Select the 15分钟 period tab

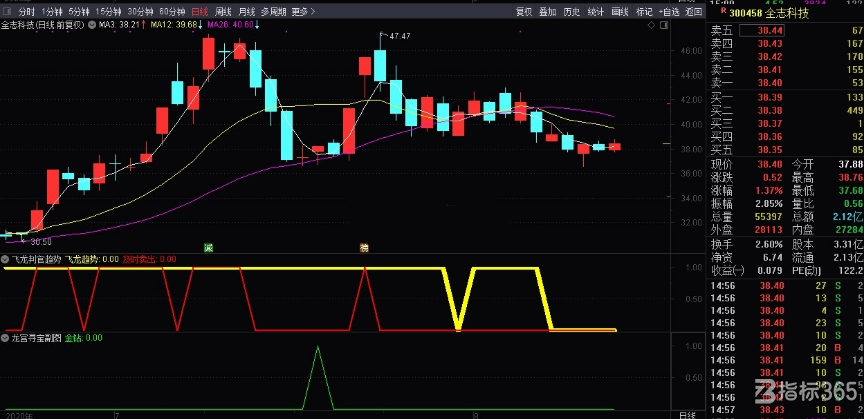108,12
